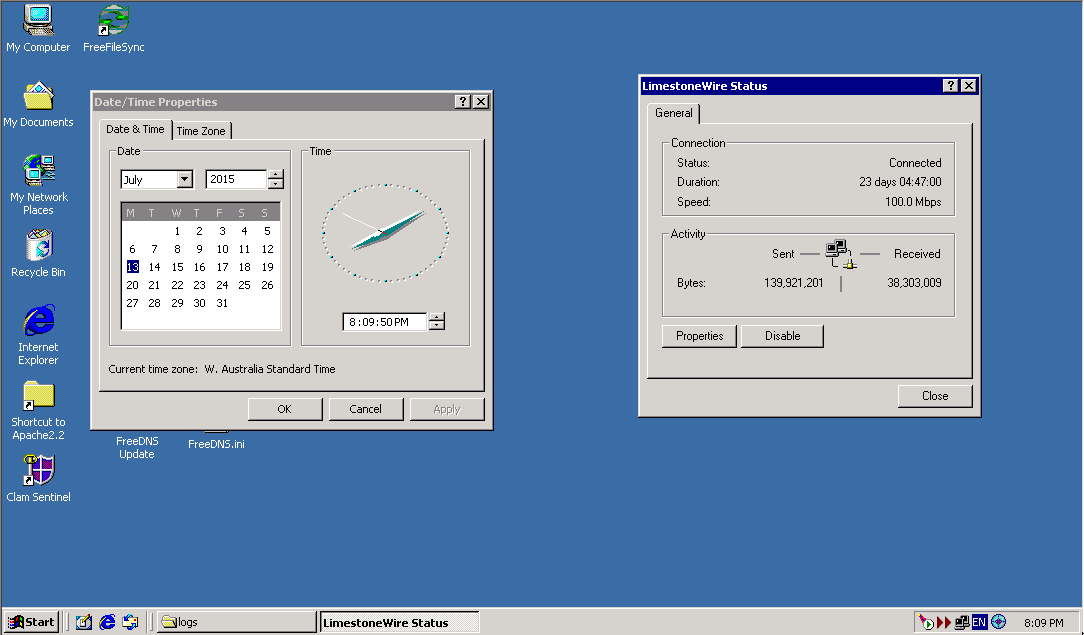Image resolution: width=1084 pixels, height=635 pixels.
Task: Click the round blue compass tray icon
Action: (x=998, y=622)
